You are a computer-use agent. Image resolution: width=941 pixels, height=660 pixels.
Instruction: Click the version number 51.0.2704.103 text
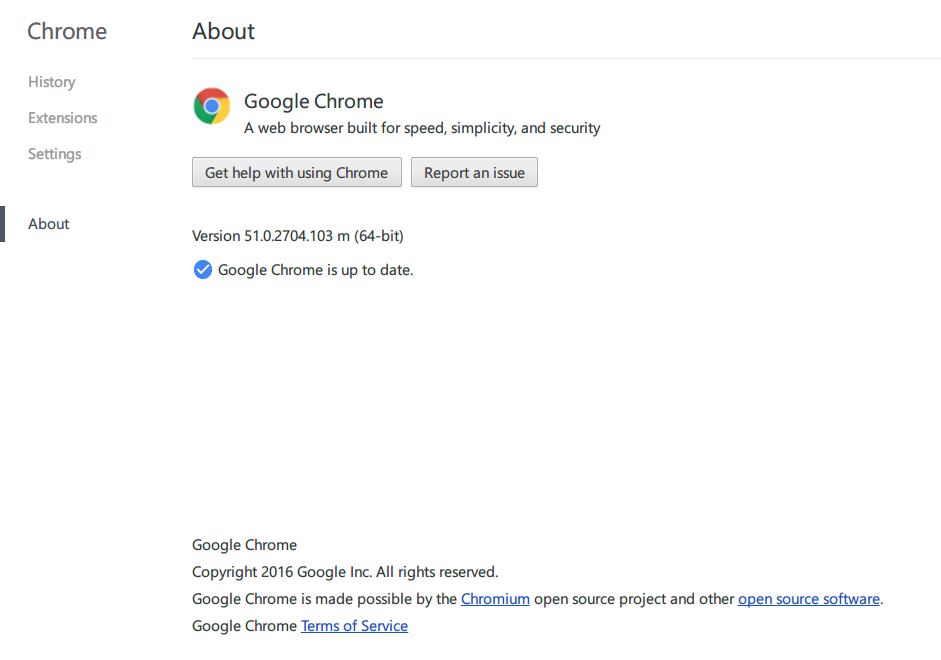[x=297, y=236]
